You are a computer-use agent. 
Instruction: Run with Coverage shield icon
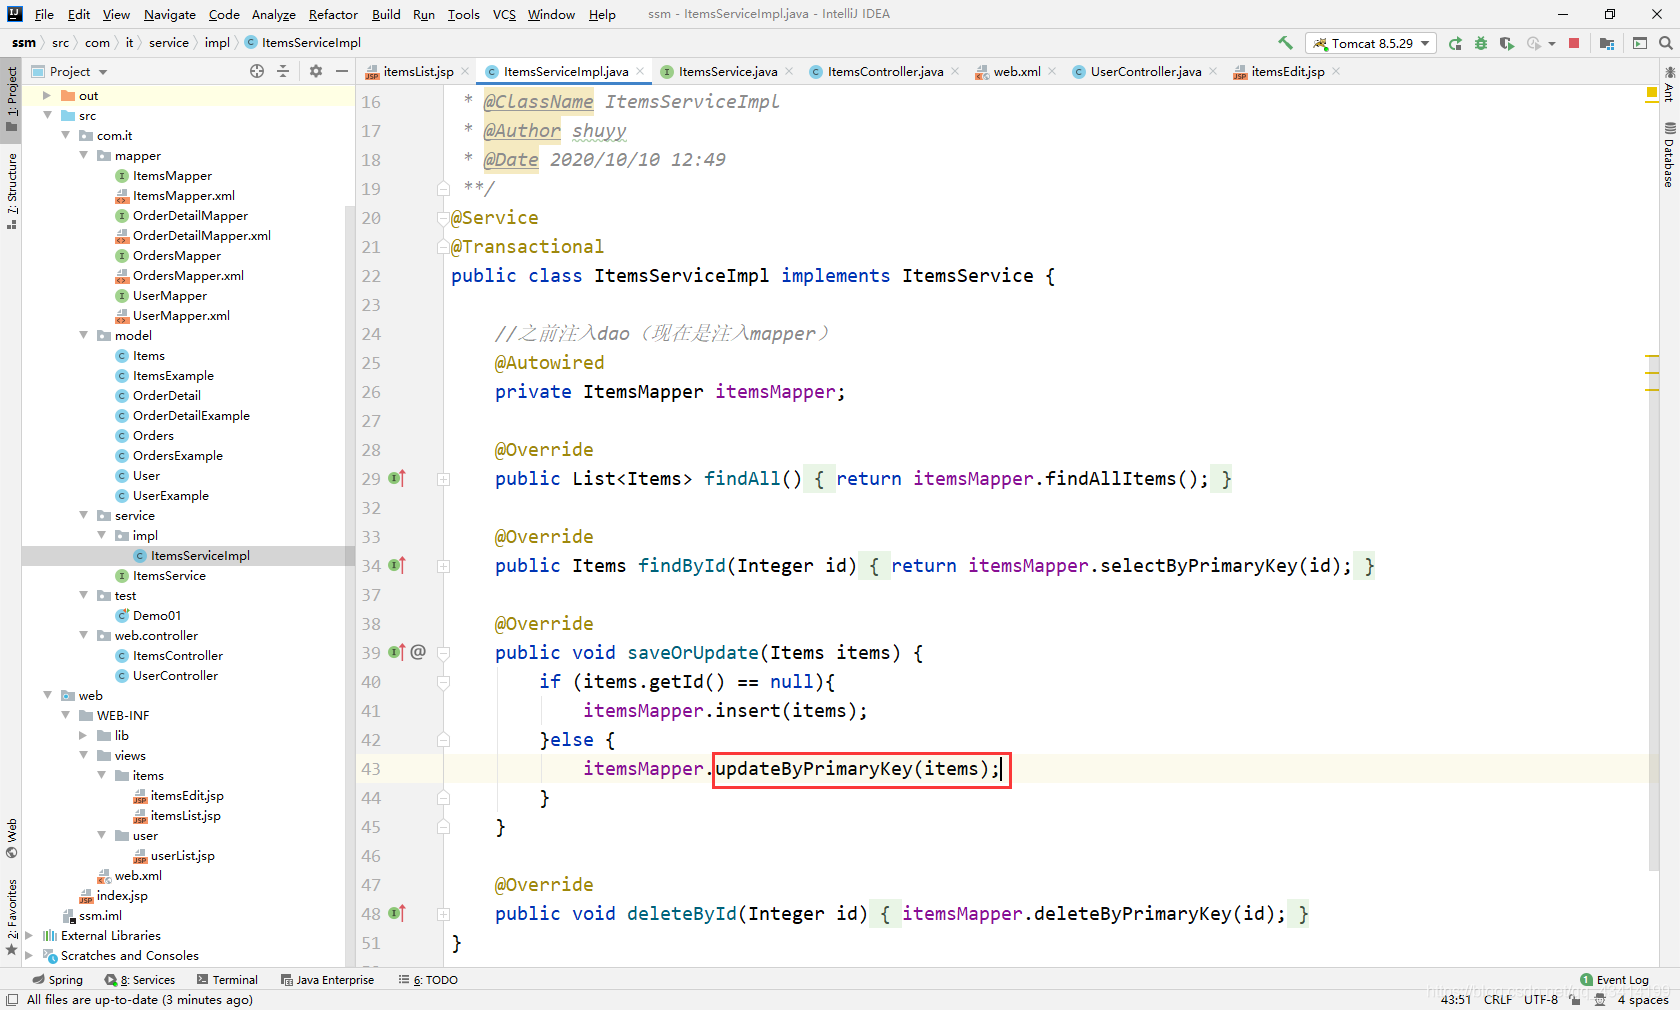click(x=1507, y=43)
